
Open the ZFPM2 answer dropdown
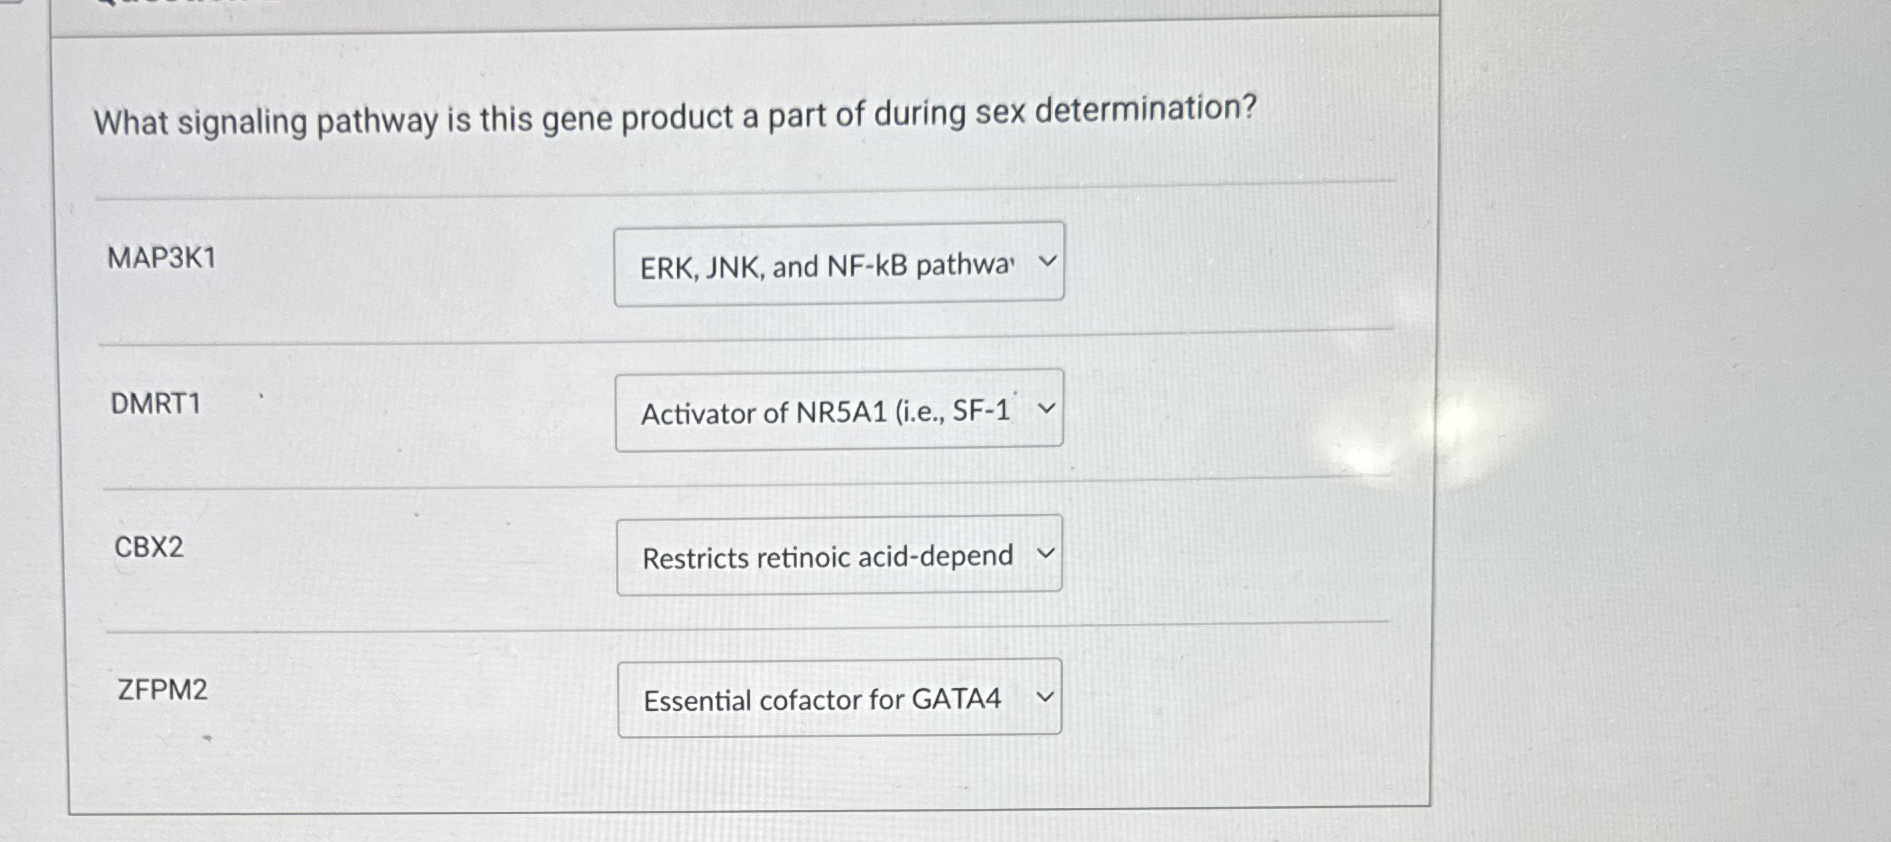[840, 698]
